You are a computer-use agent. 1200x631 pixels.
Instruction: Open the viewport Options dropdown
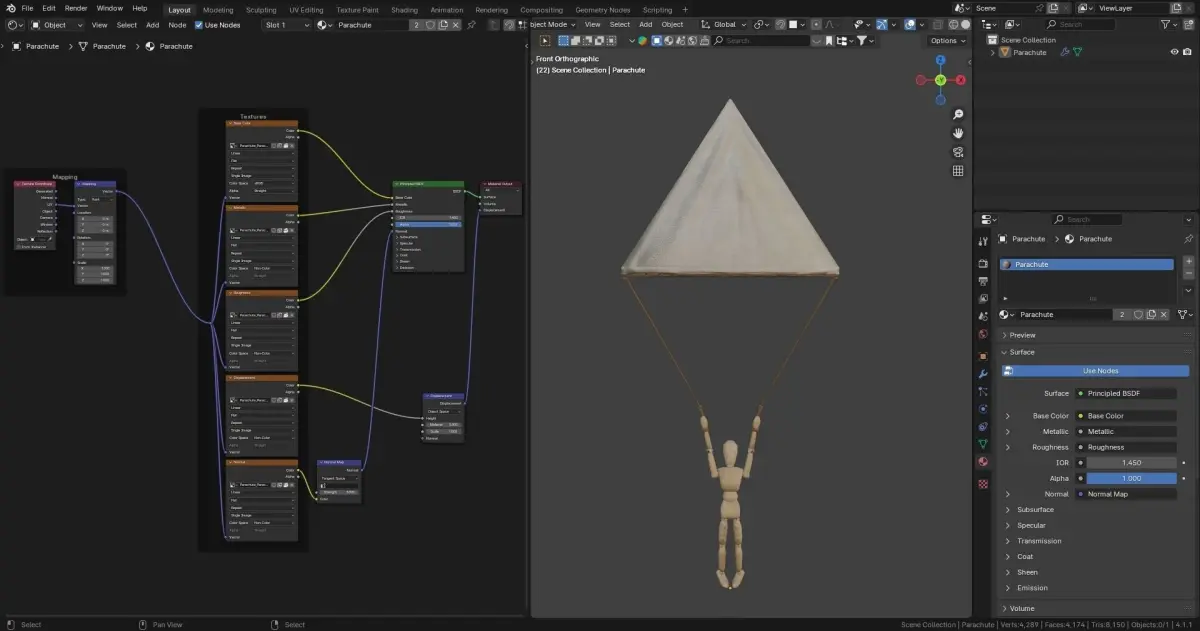tap(946, 40)
